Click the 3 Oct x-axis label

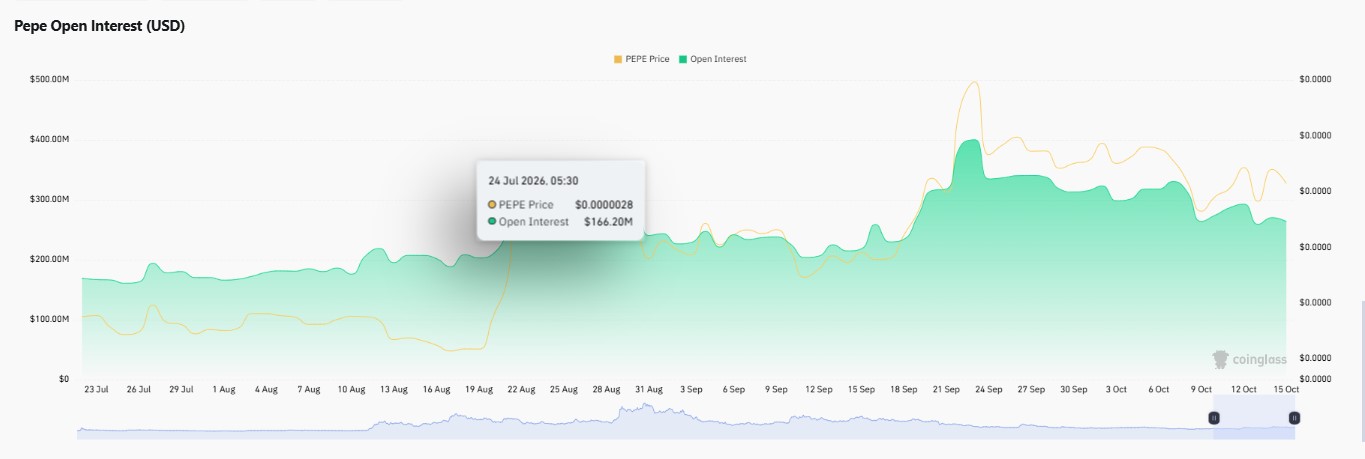pyautogui.click(x=1116, y=388)
